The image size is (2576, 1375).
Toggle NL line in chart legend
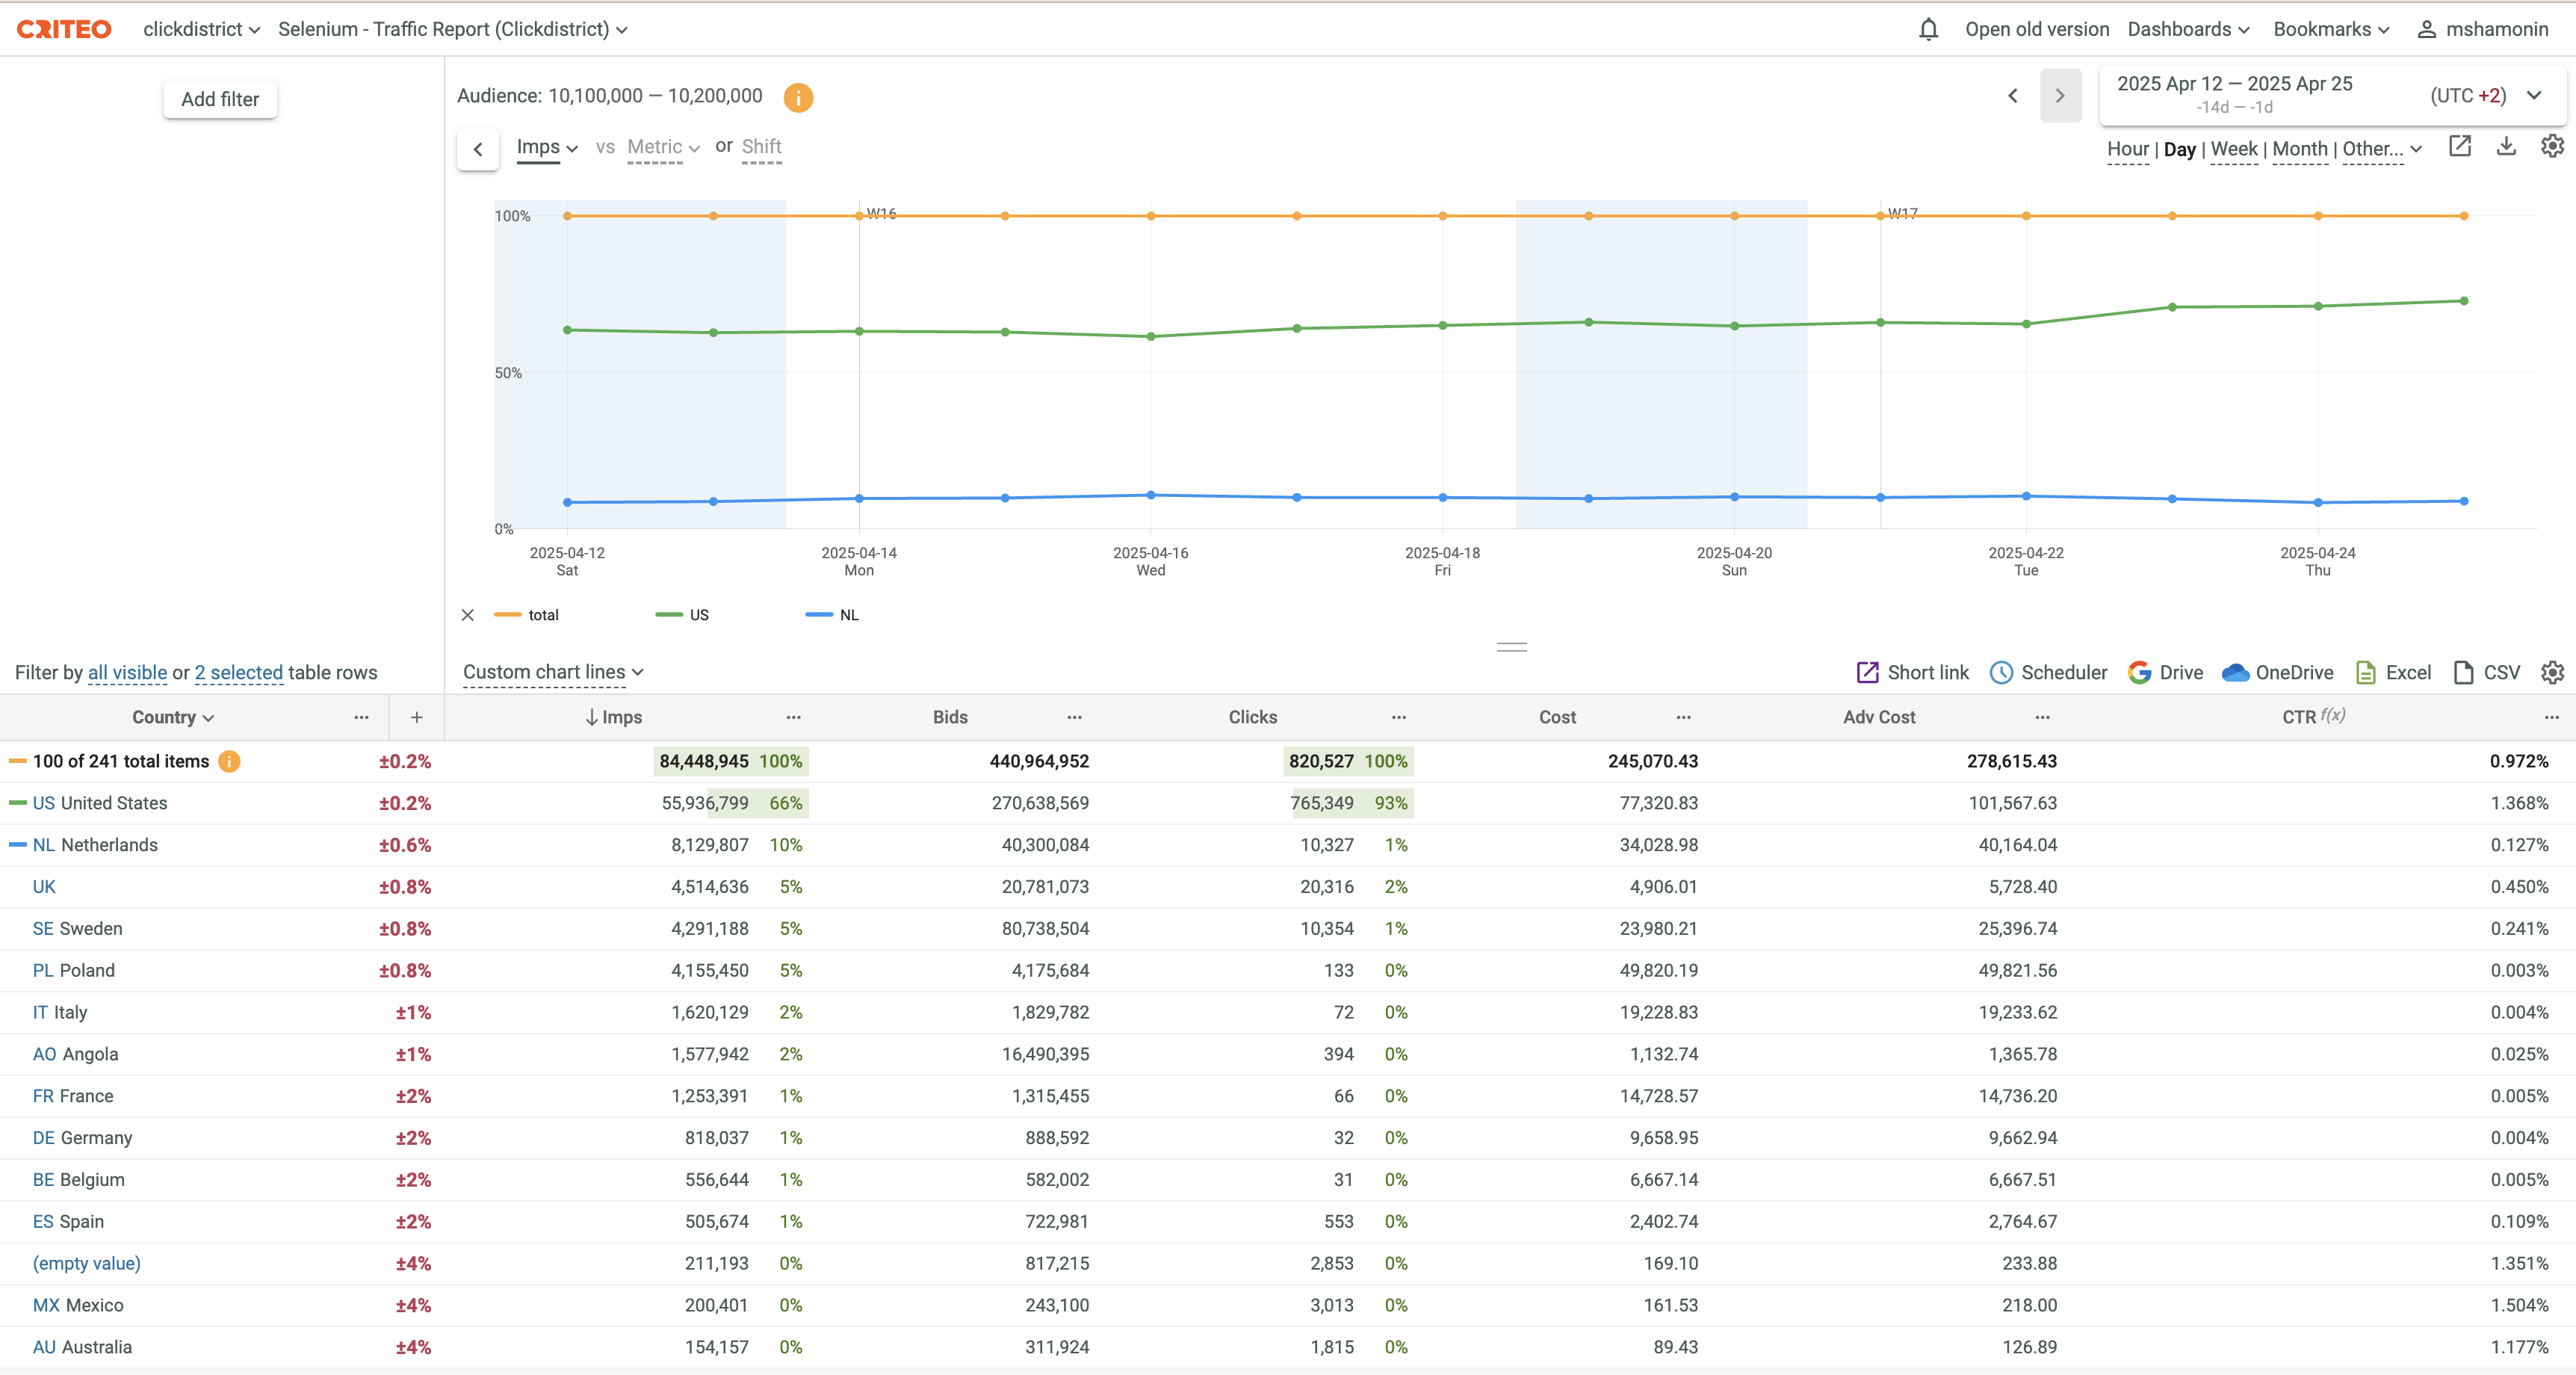pyautogui.click(x=833, y=615)
